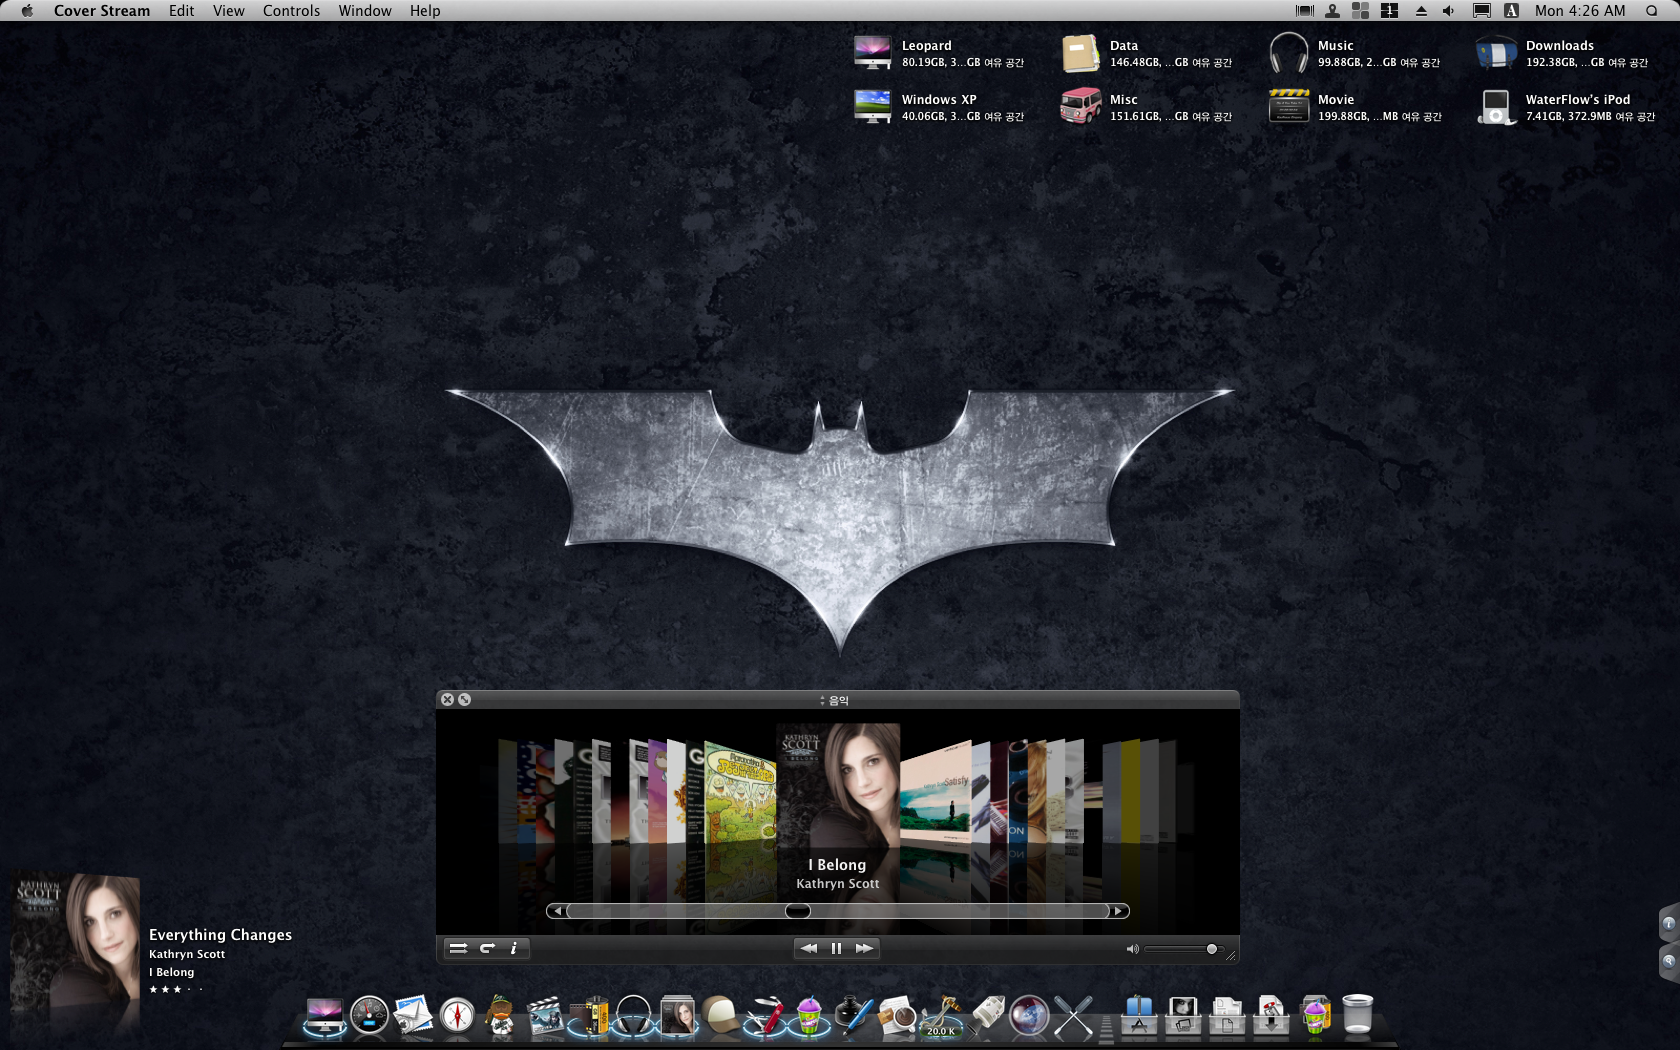Select the Movie clapperboard volume icon
This screenshot has width=1680, height=1050.
coord(1288,106)
